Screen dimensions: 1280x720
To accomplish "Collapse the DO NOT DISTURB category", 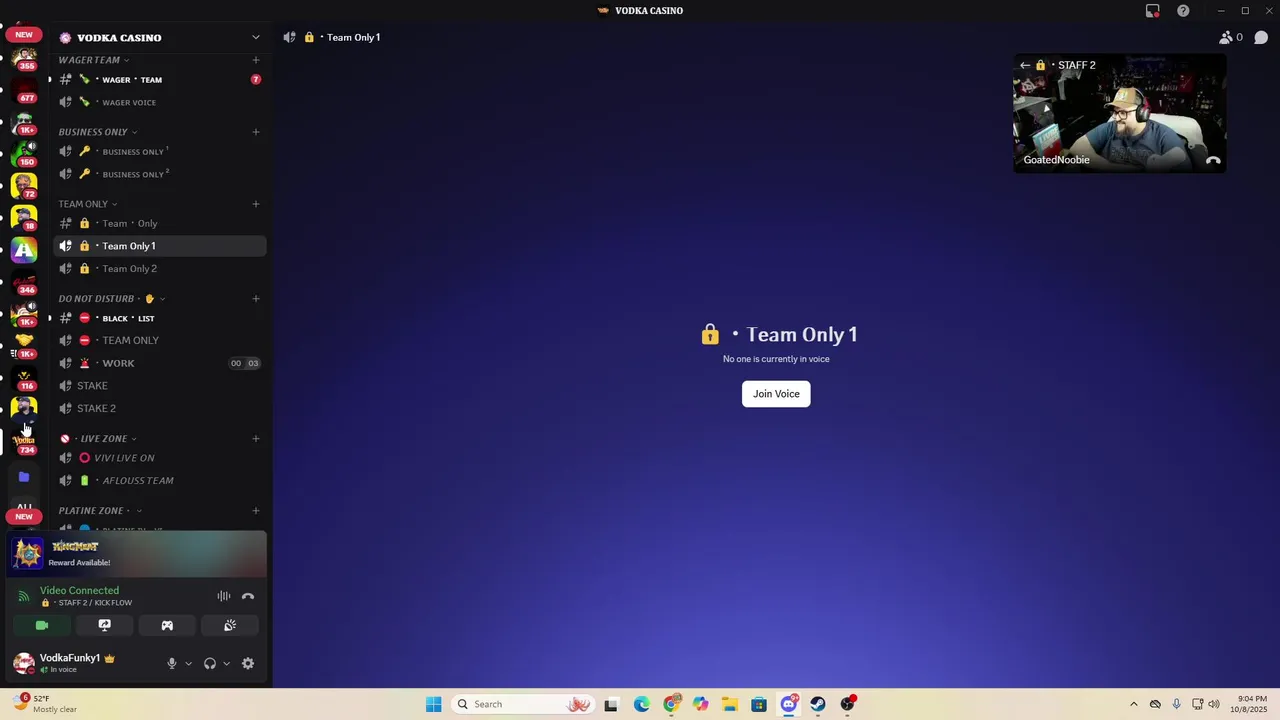I will (x=112, y=298).
